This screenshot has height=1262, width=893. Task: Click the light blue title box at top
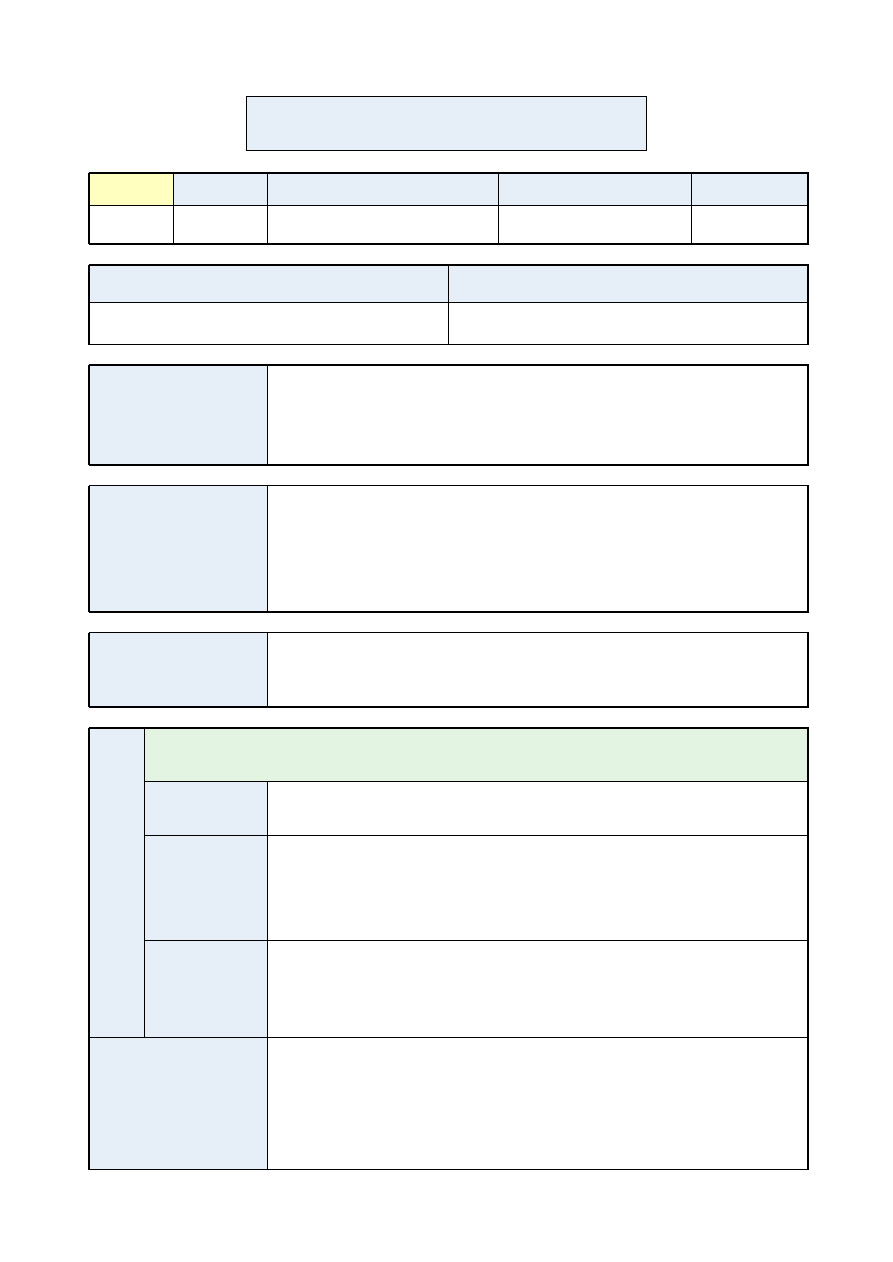tap(446, 123)
